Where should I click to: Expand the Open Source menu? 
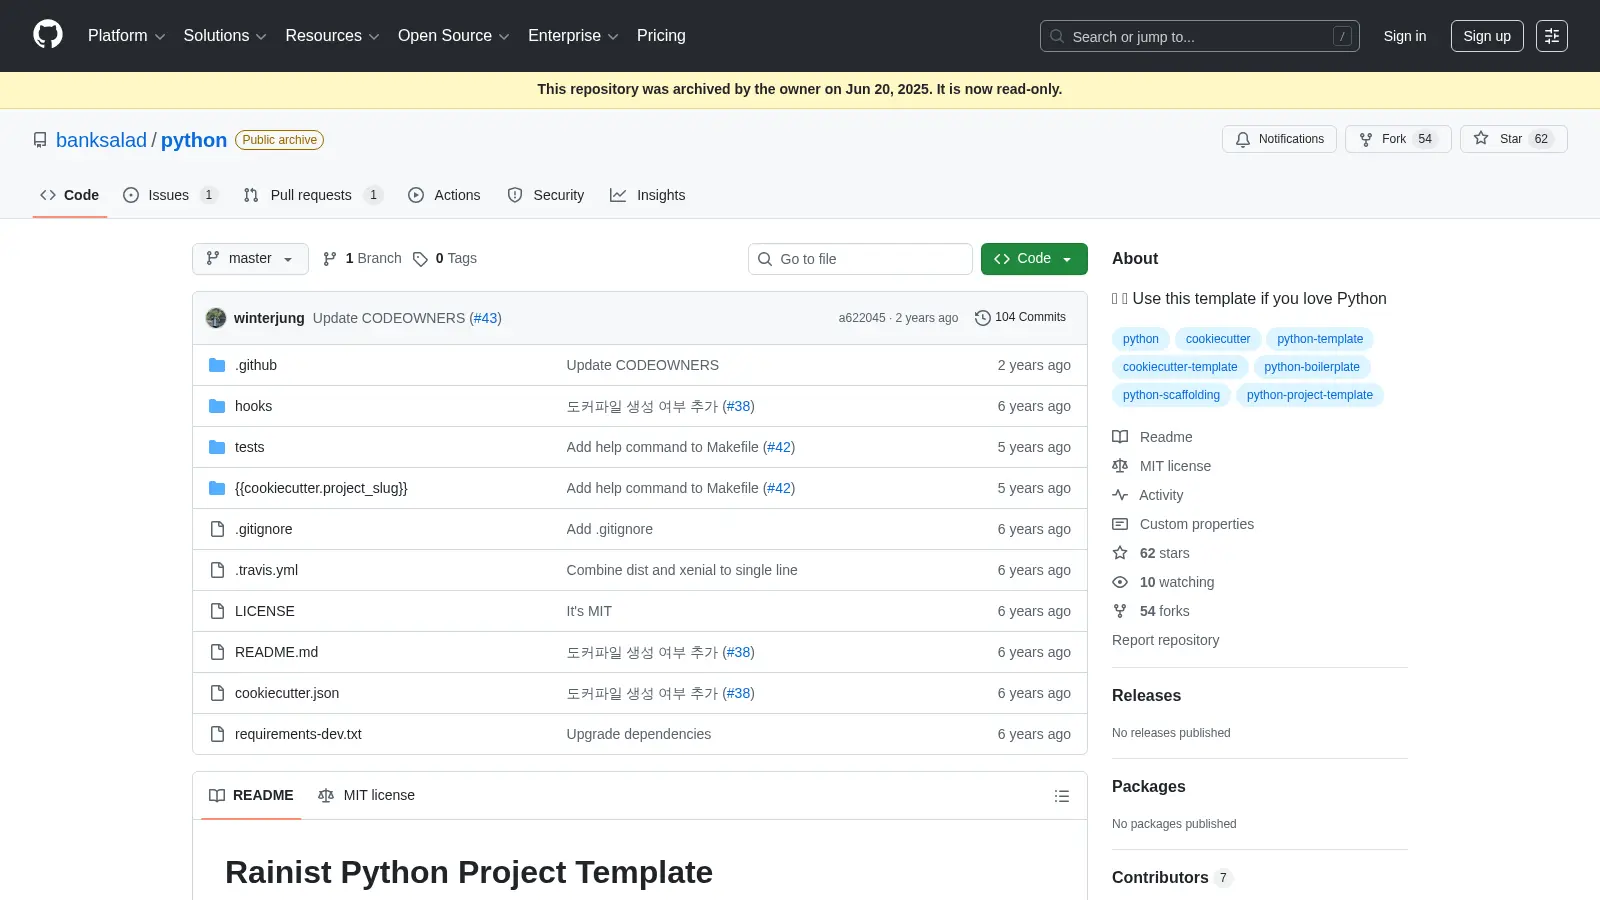pos(453,36)
